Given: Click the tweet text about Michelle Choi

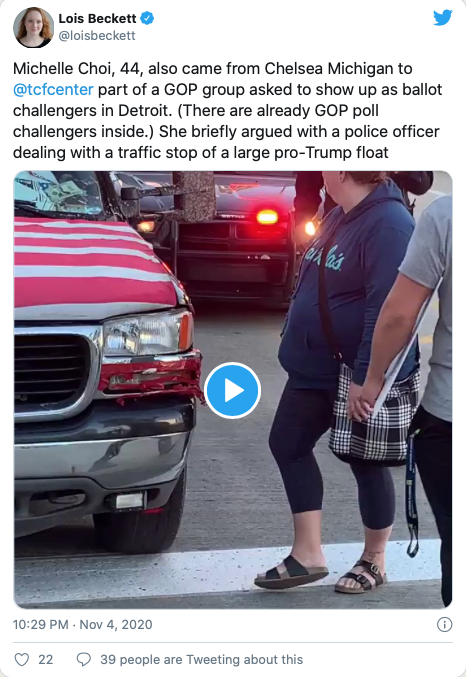Looking at the screenshot, I should (228, 110).
